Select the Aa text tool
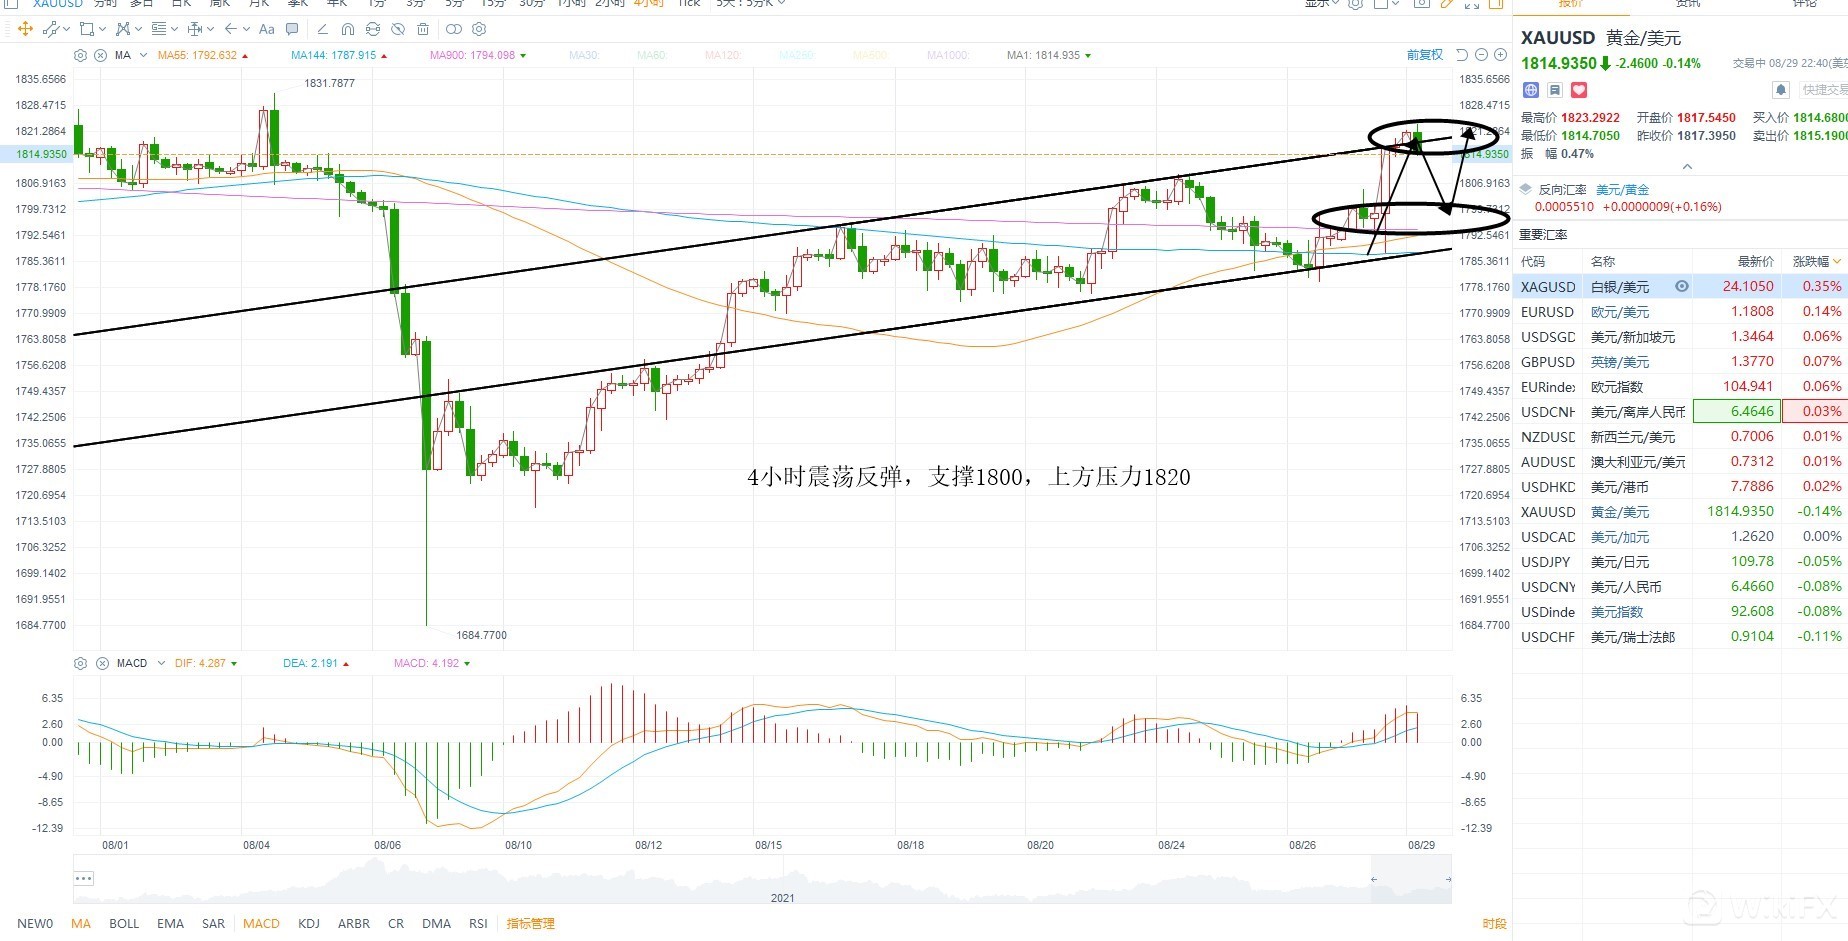 (267, 29)
